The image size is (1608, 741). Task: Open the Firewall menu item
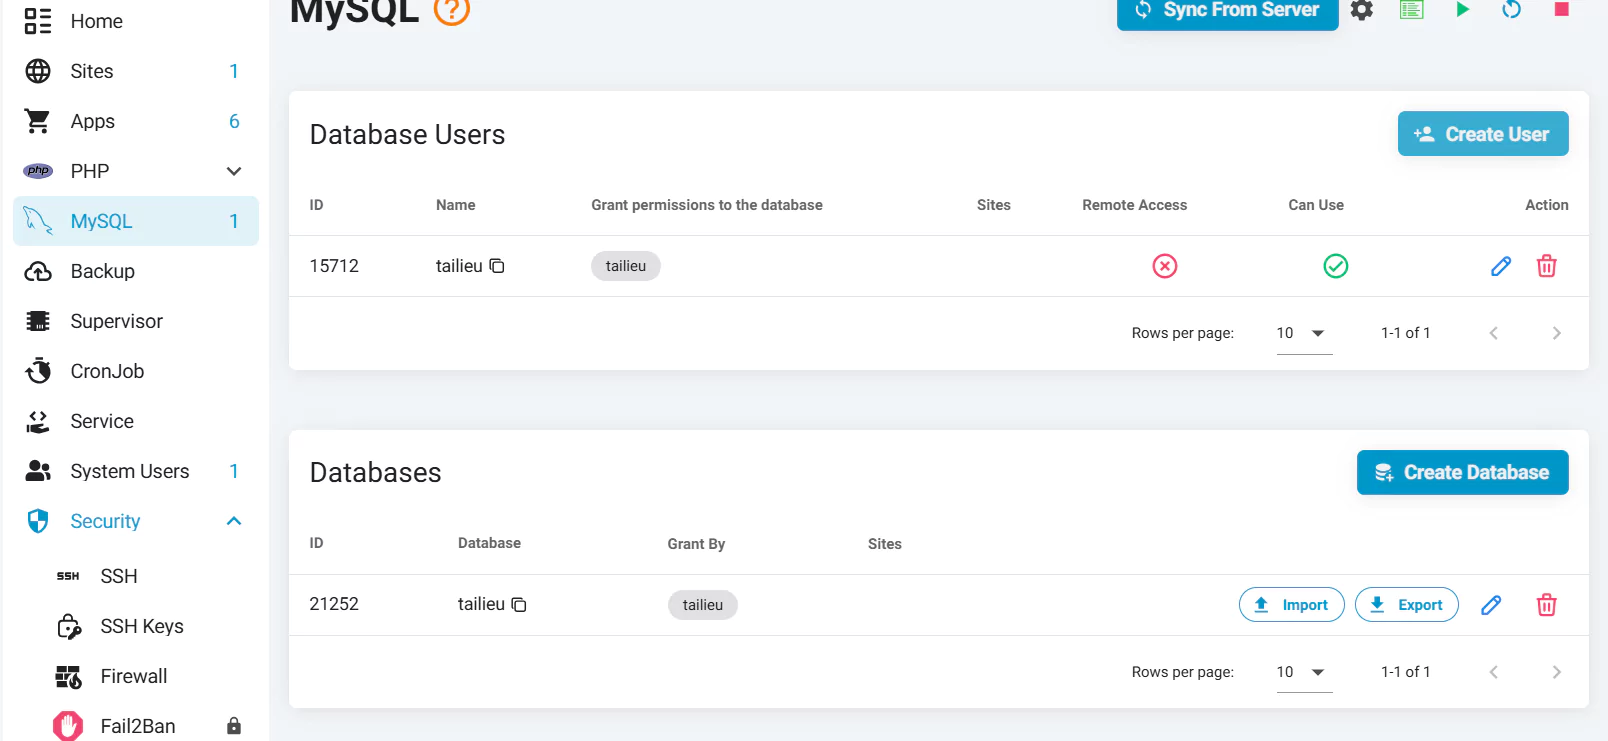[133, 676]
